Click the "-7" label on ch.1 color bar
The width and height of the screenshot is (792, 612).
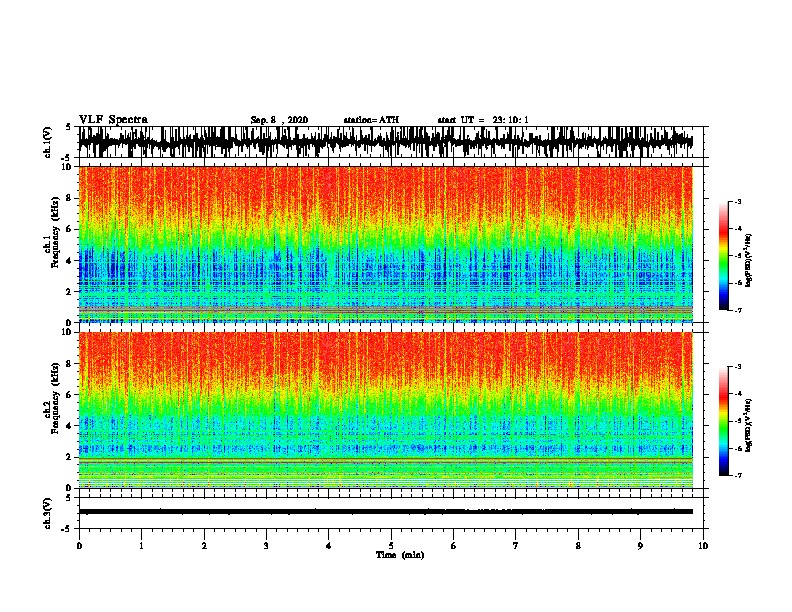click(738, 310)
